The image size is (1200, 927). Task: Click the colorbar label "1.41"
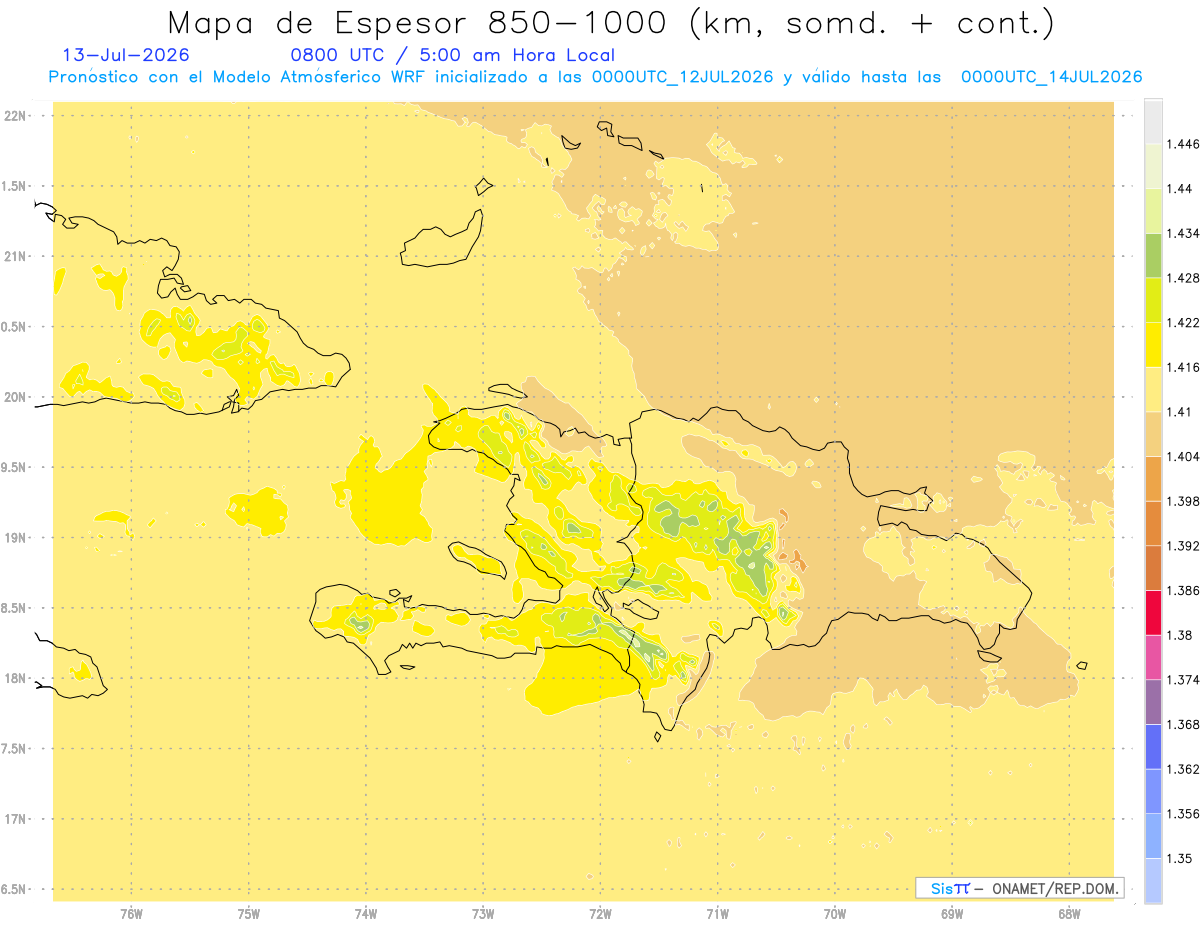pyautogui.click(x=1180, y=412)
